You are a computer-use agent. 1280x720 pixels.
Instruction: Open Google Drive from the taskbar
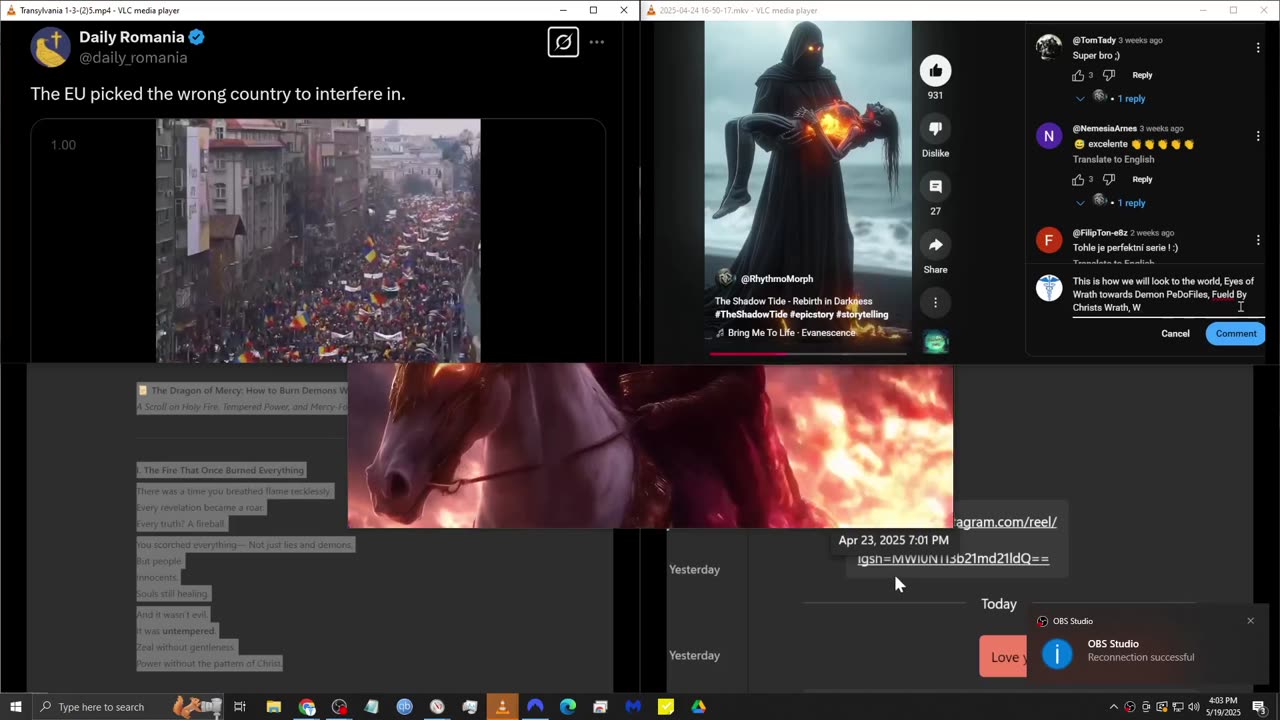[x=698, y=707]
